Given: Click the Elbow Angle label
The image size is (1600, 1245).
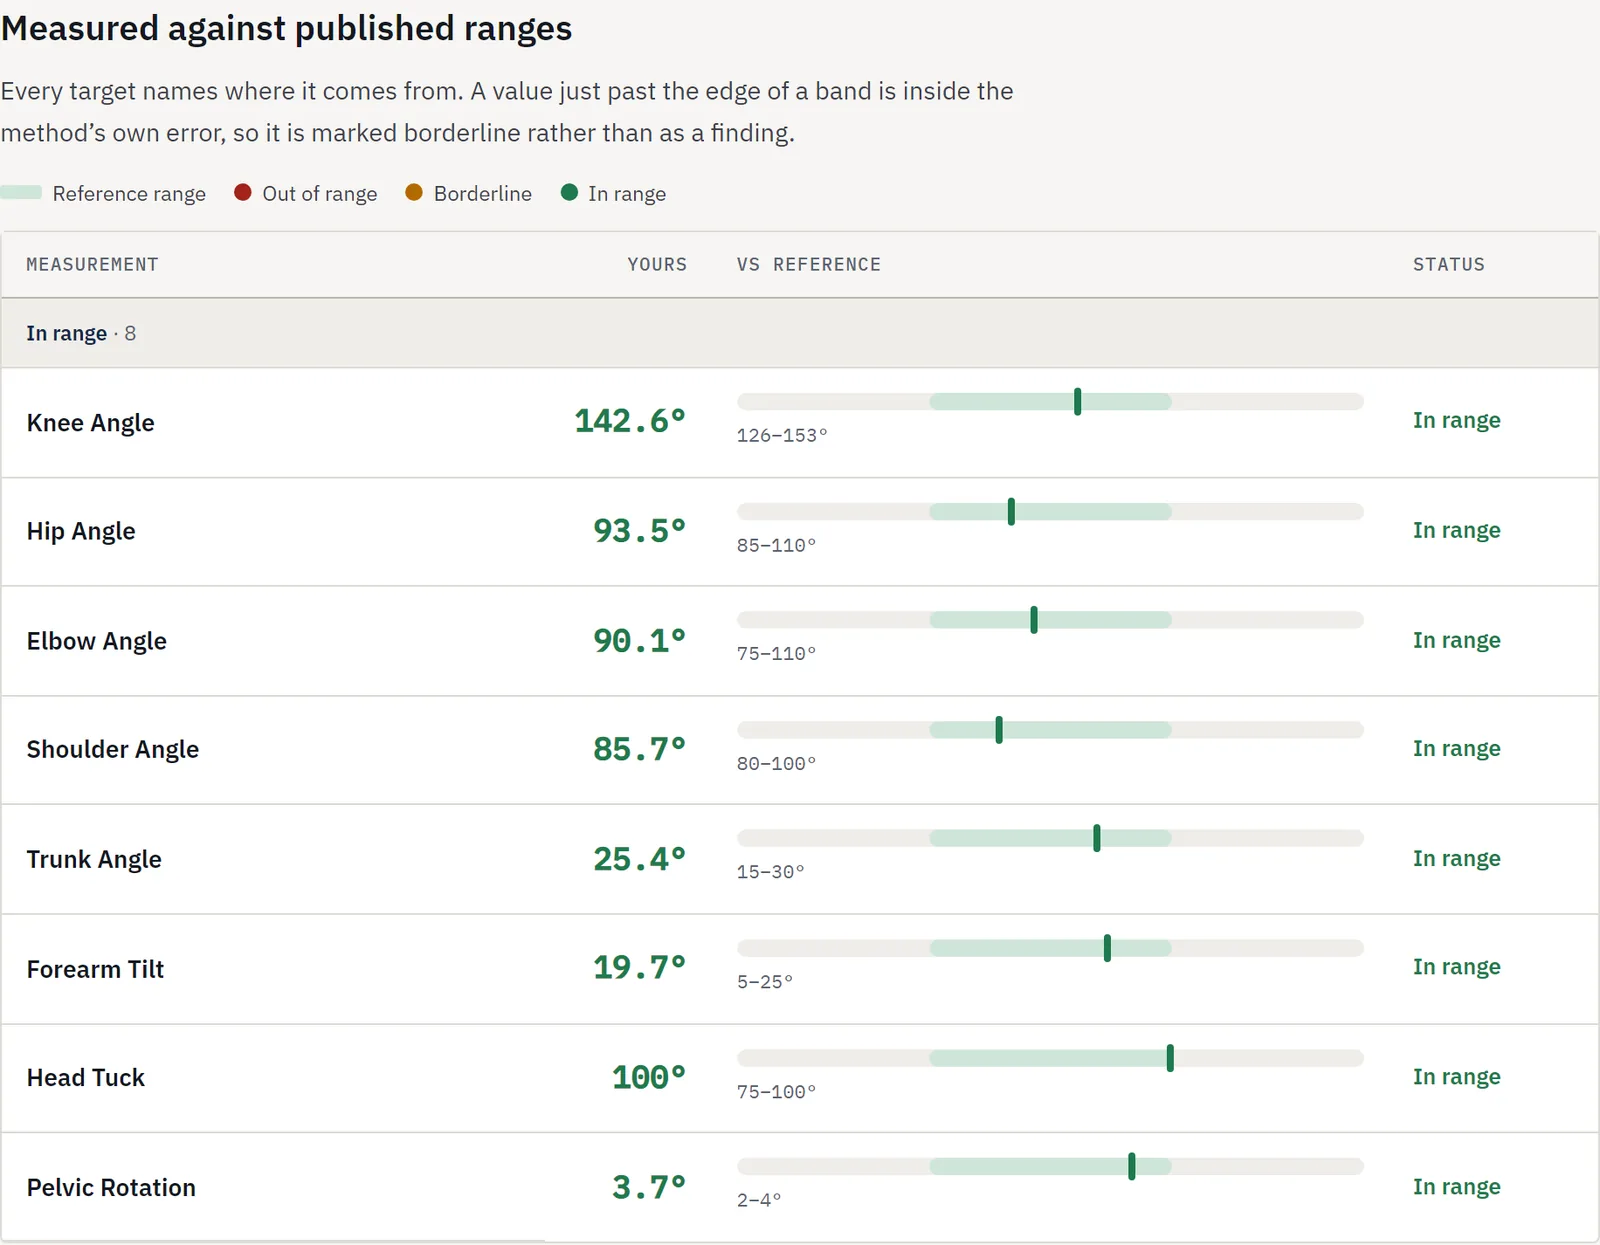Looking at the screenshot, I should tap(97, 641).
